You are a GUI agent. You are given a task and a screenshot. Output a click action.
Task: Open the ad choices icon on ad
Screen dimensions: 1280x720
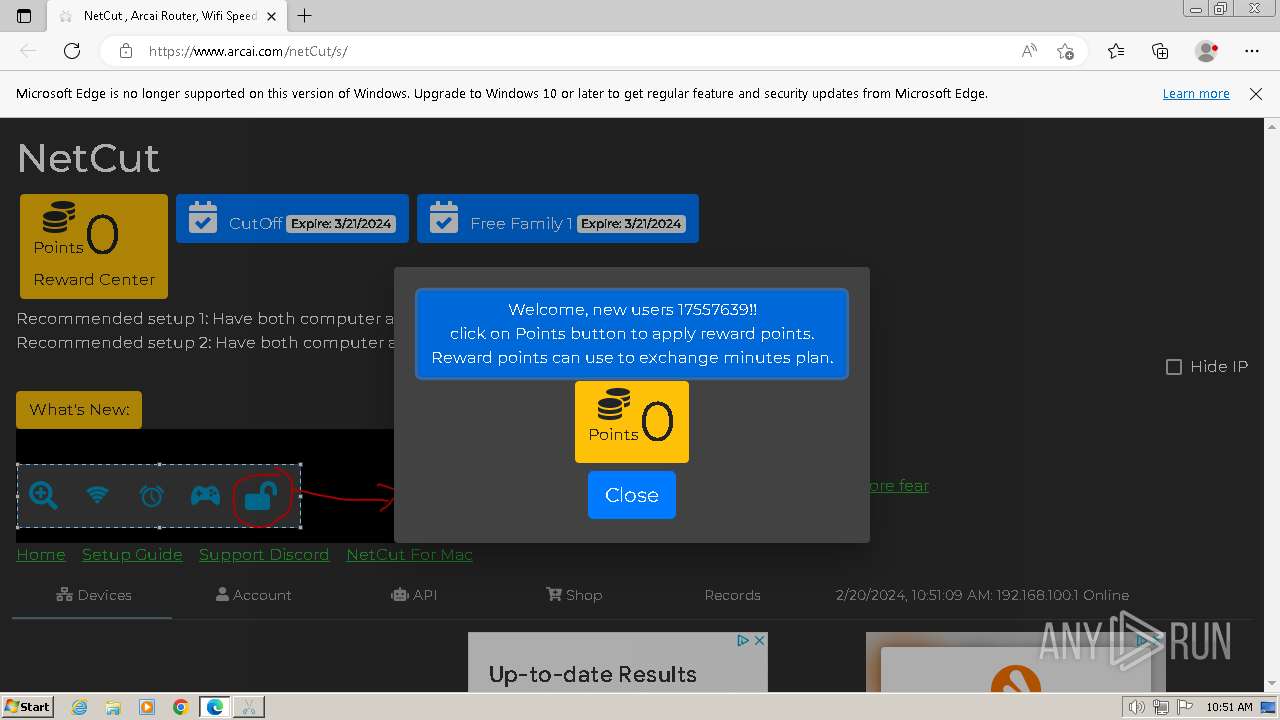(x=743, y=640)
